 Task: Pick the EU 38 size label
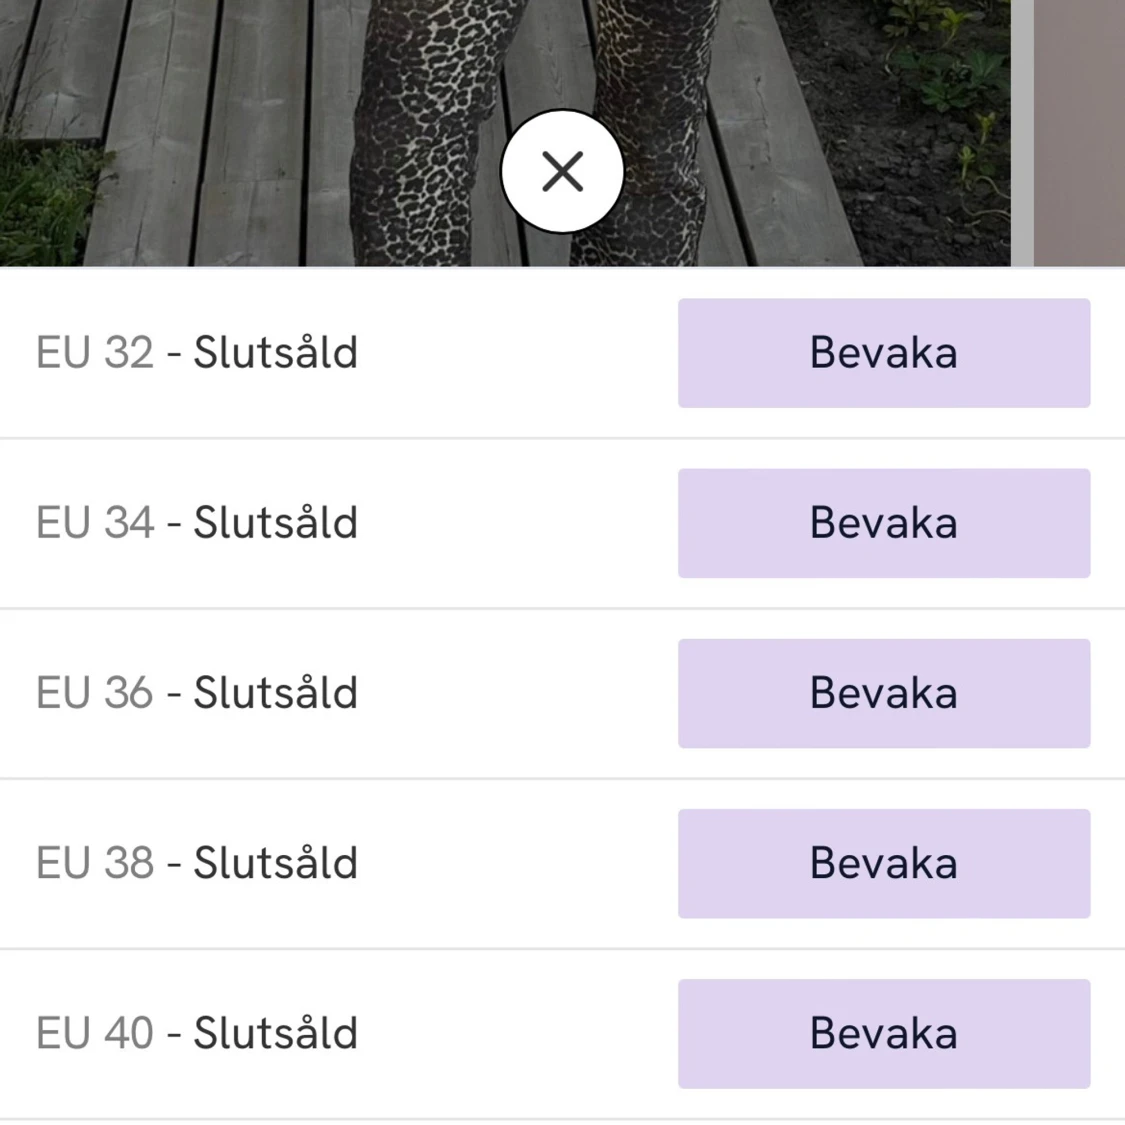pyautogui.click(x=95, y=863)
